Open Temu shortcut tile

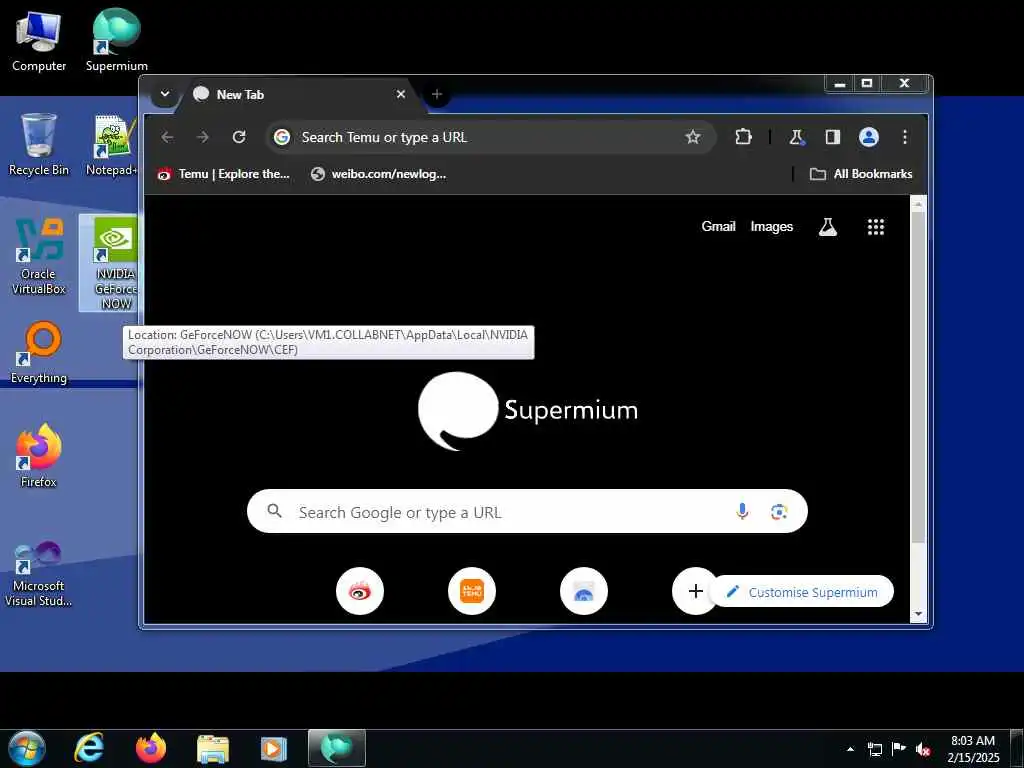pyautogui.click(x=472, y=591)
